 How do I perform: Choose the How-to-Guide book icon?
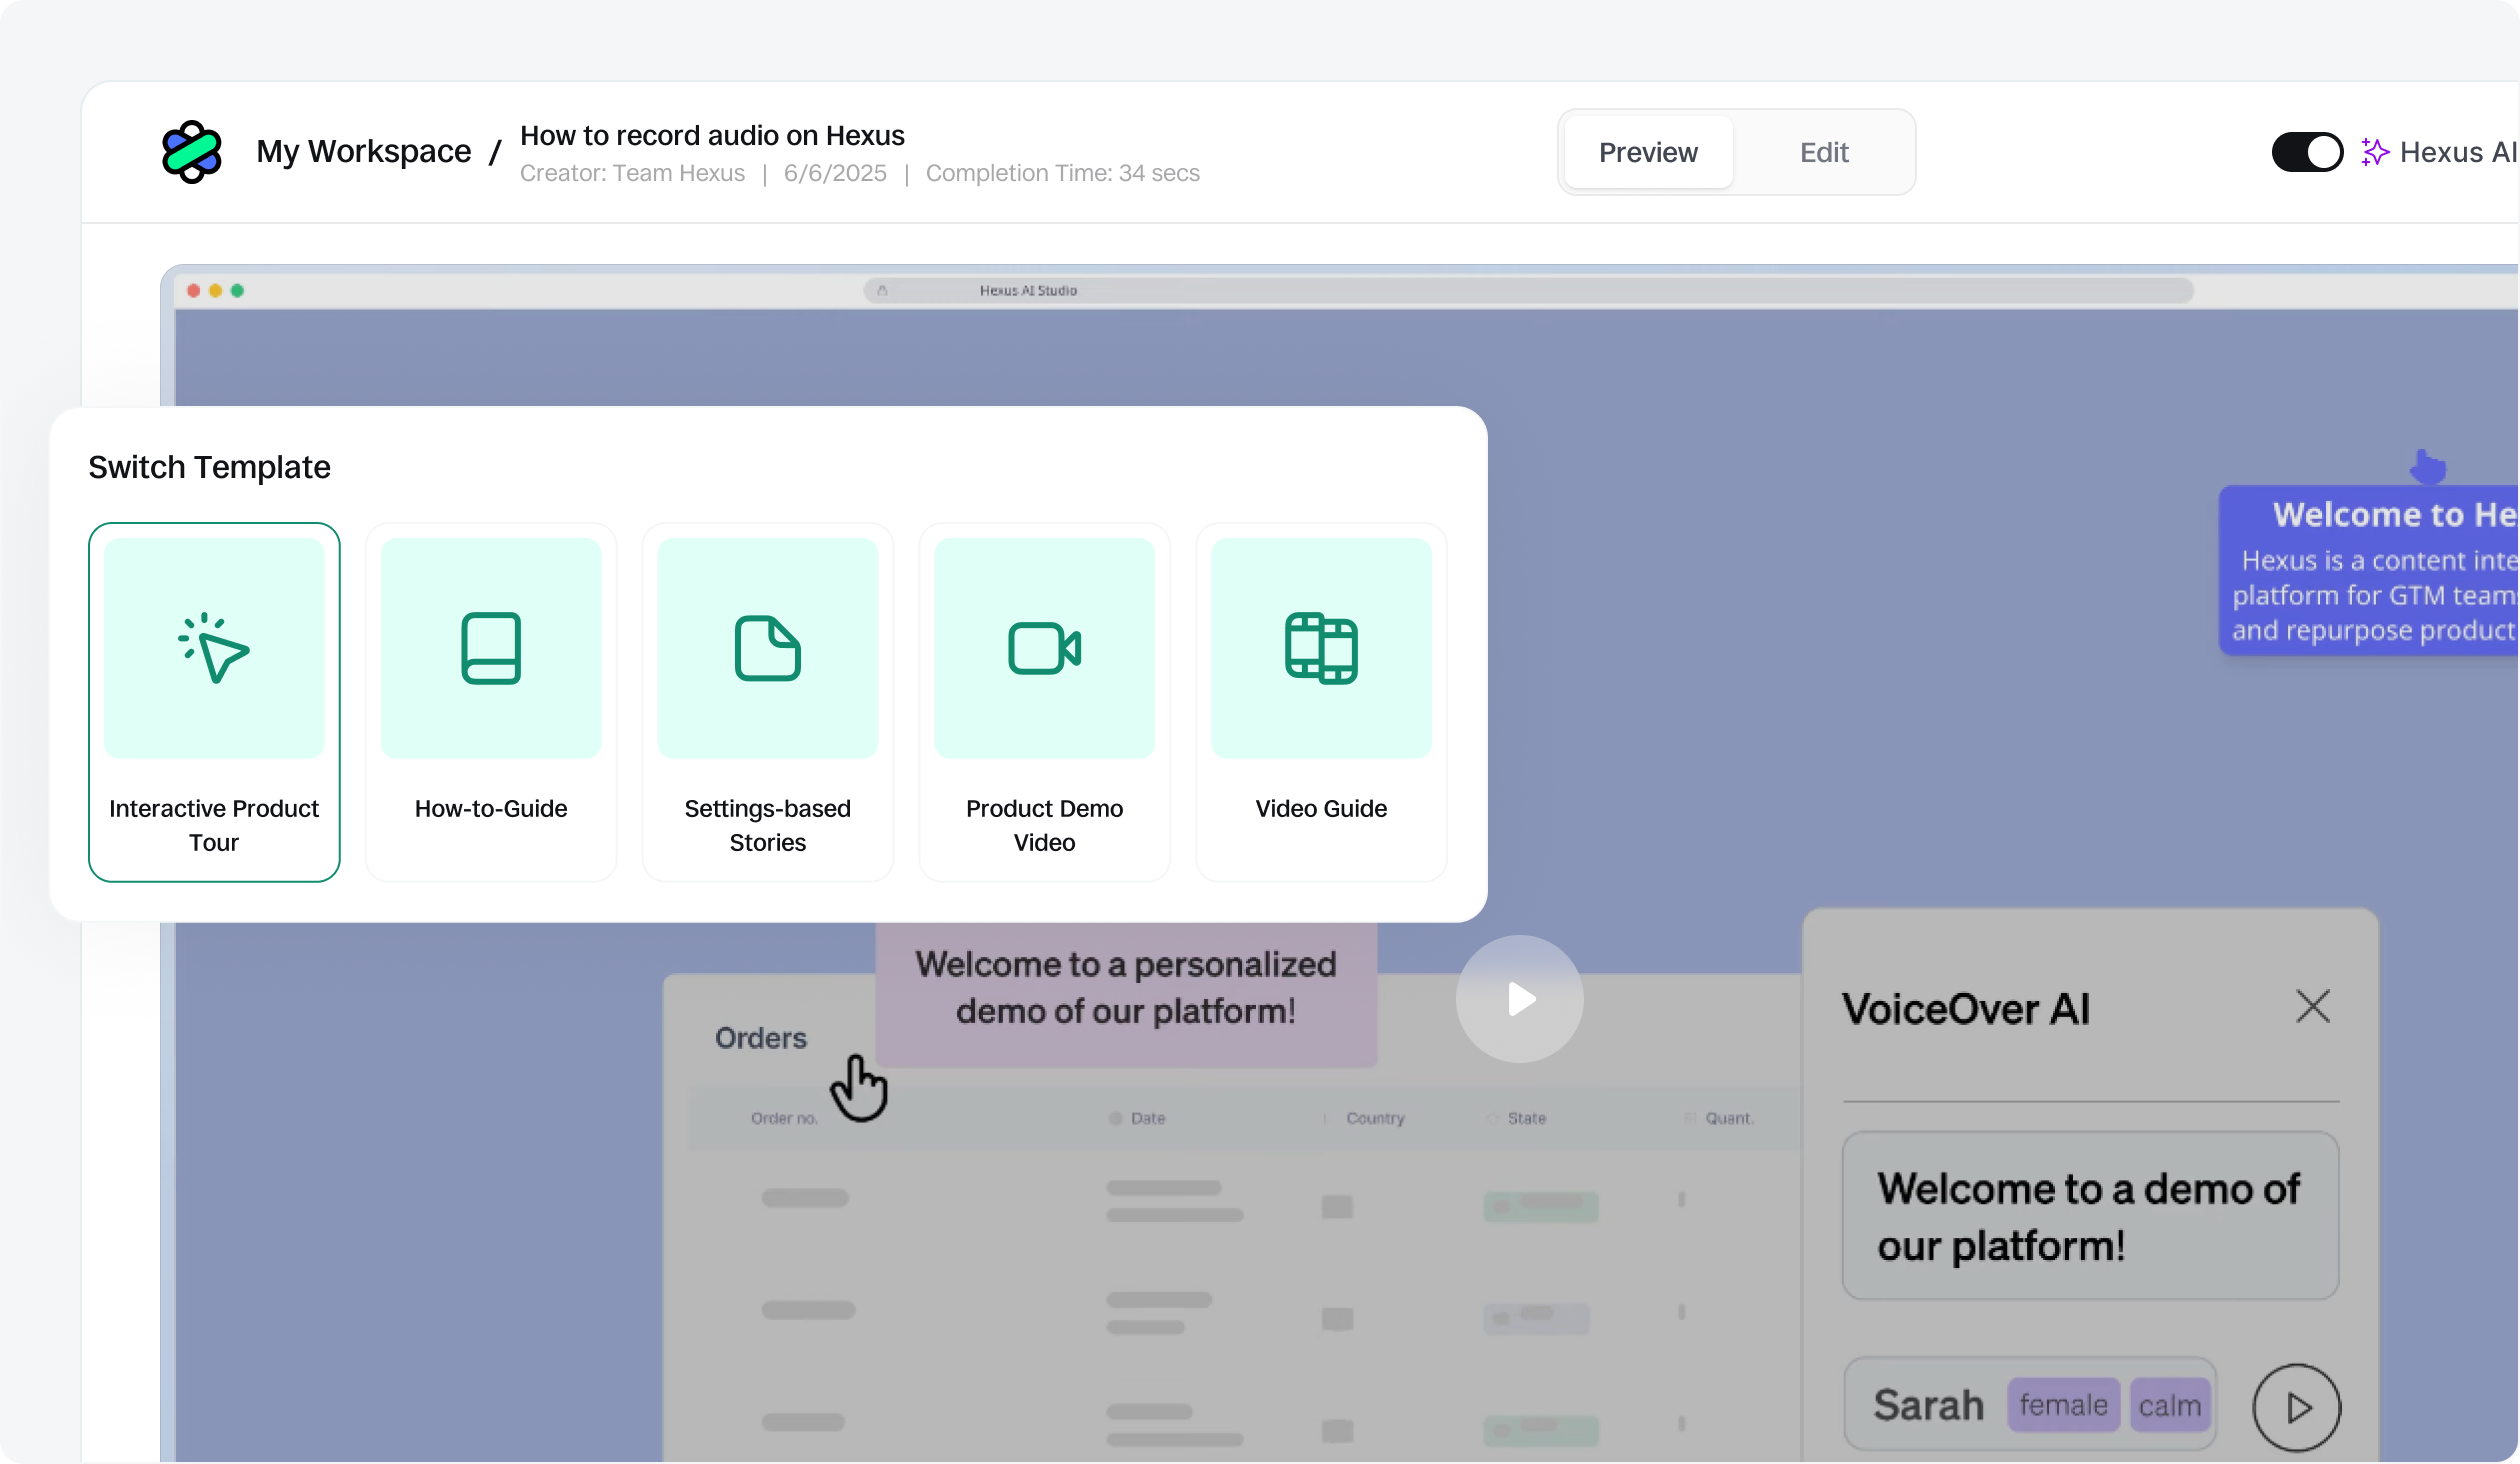[x=491, y=648]
